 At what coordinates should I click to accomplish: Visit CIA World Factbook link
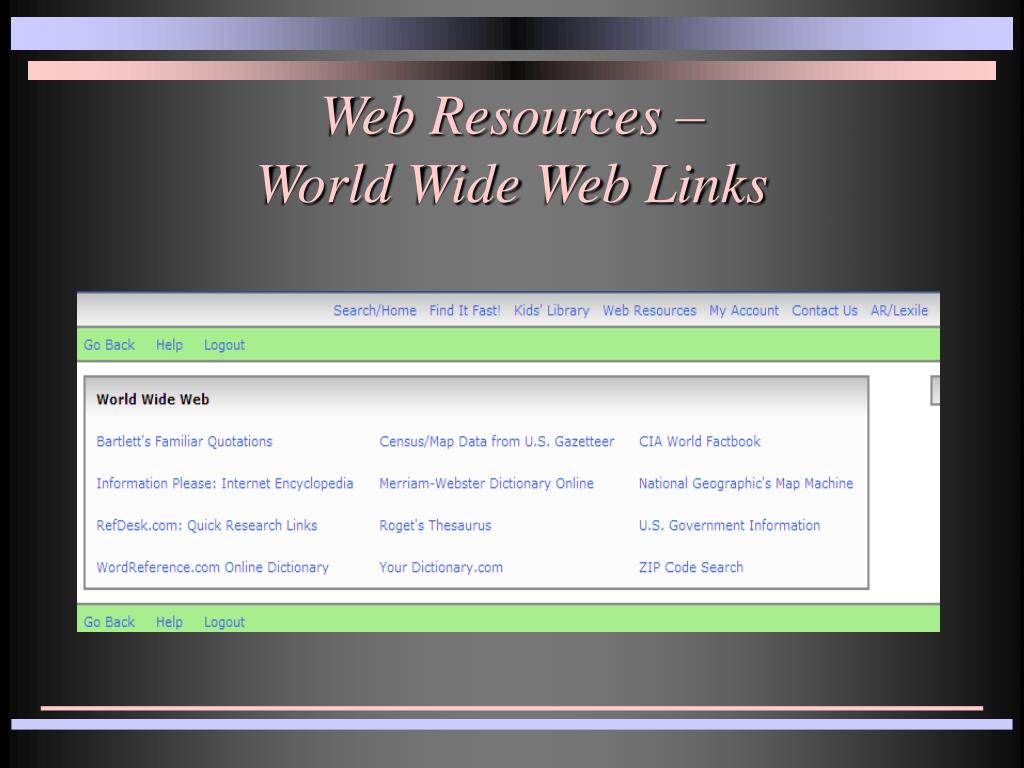[x=699, y=441]
